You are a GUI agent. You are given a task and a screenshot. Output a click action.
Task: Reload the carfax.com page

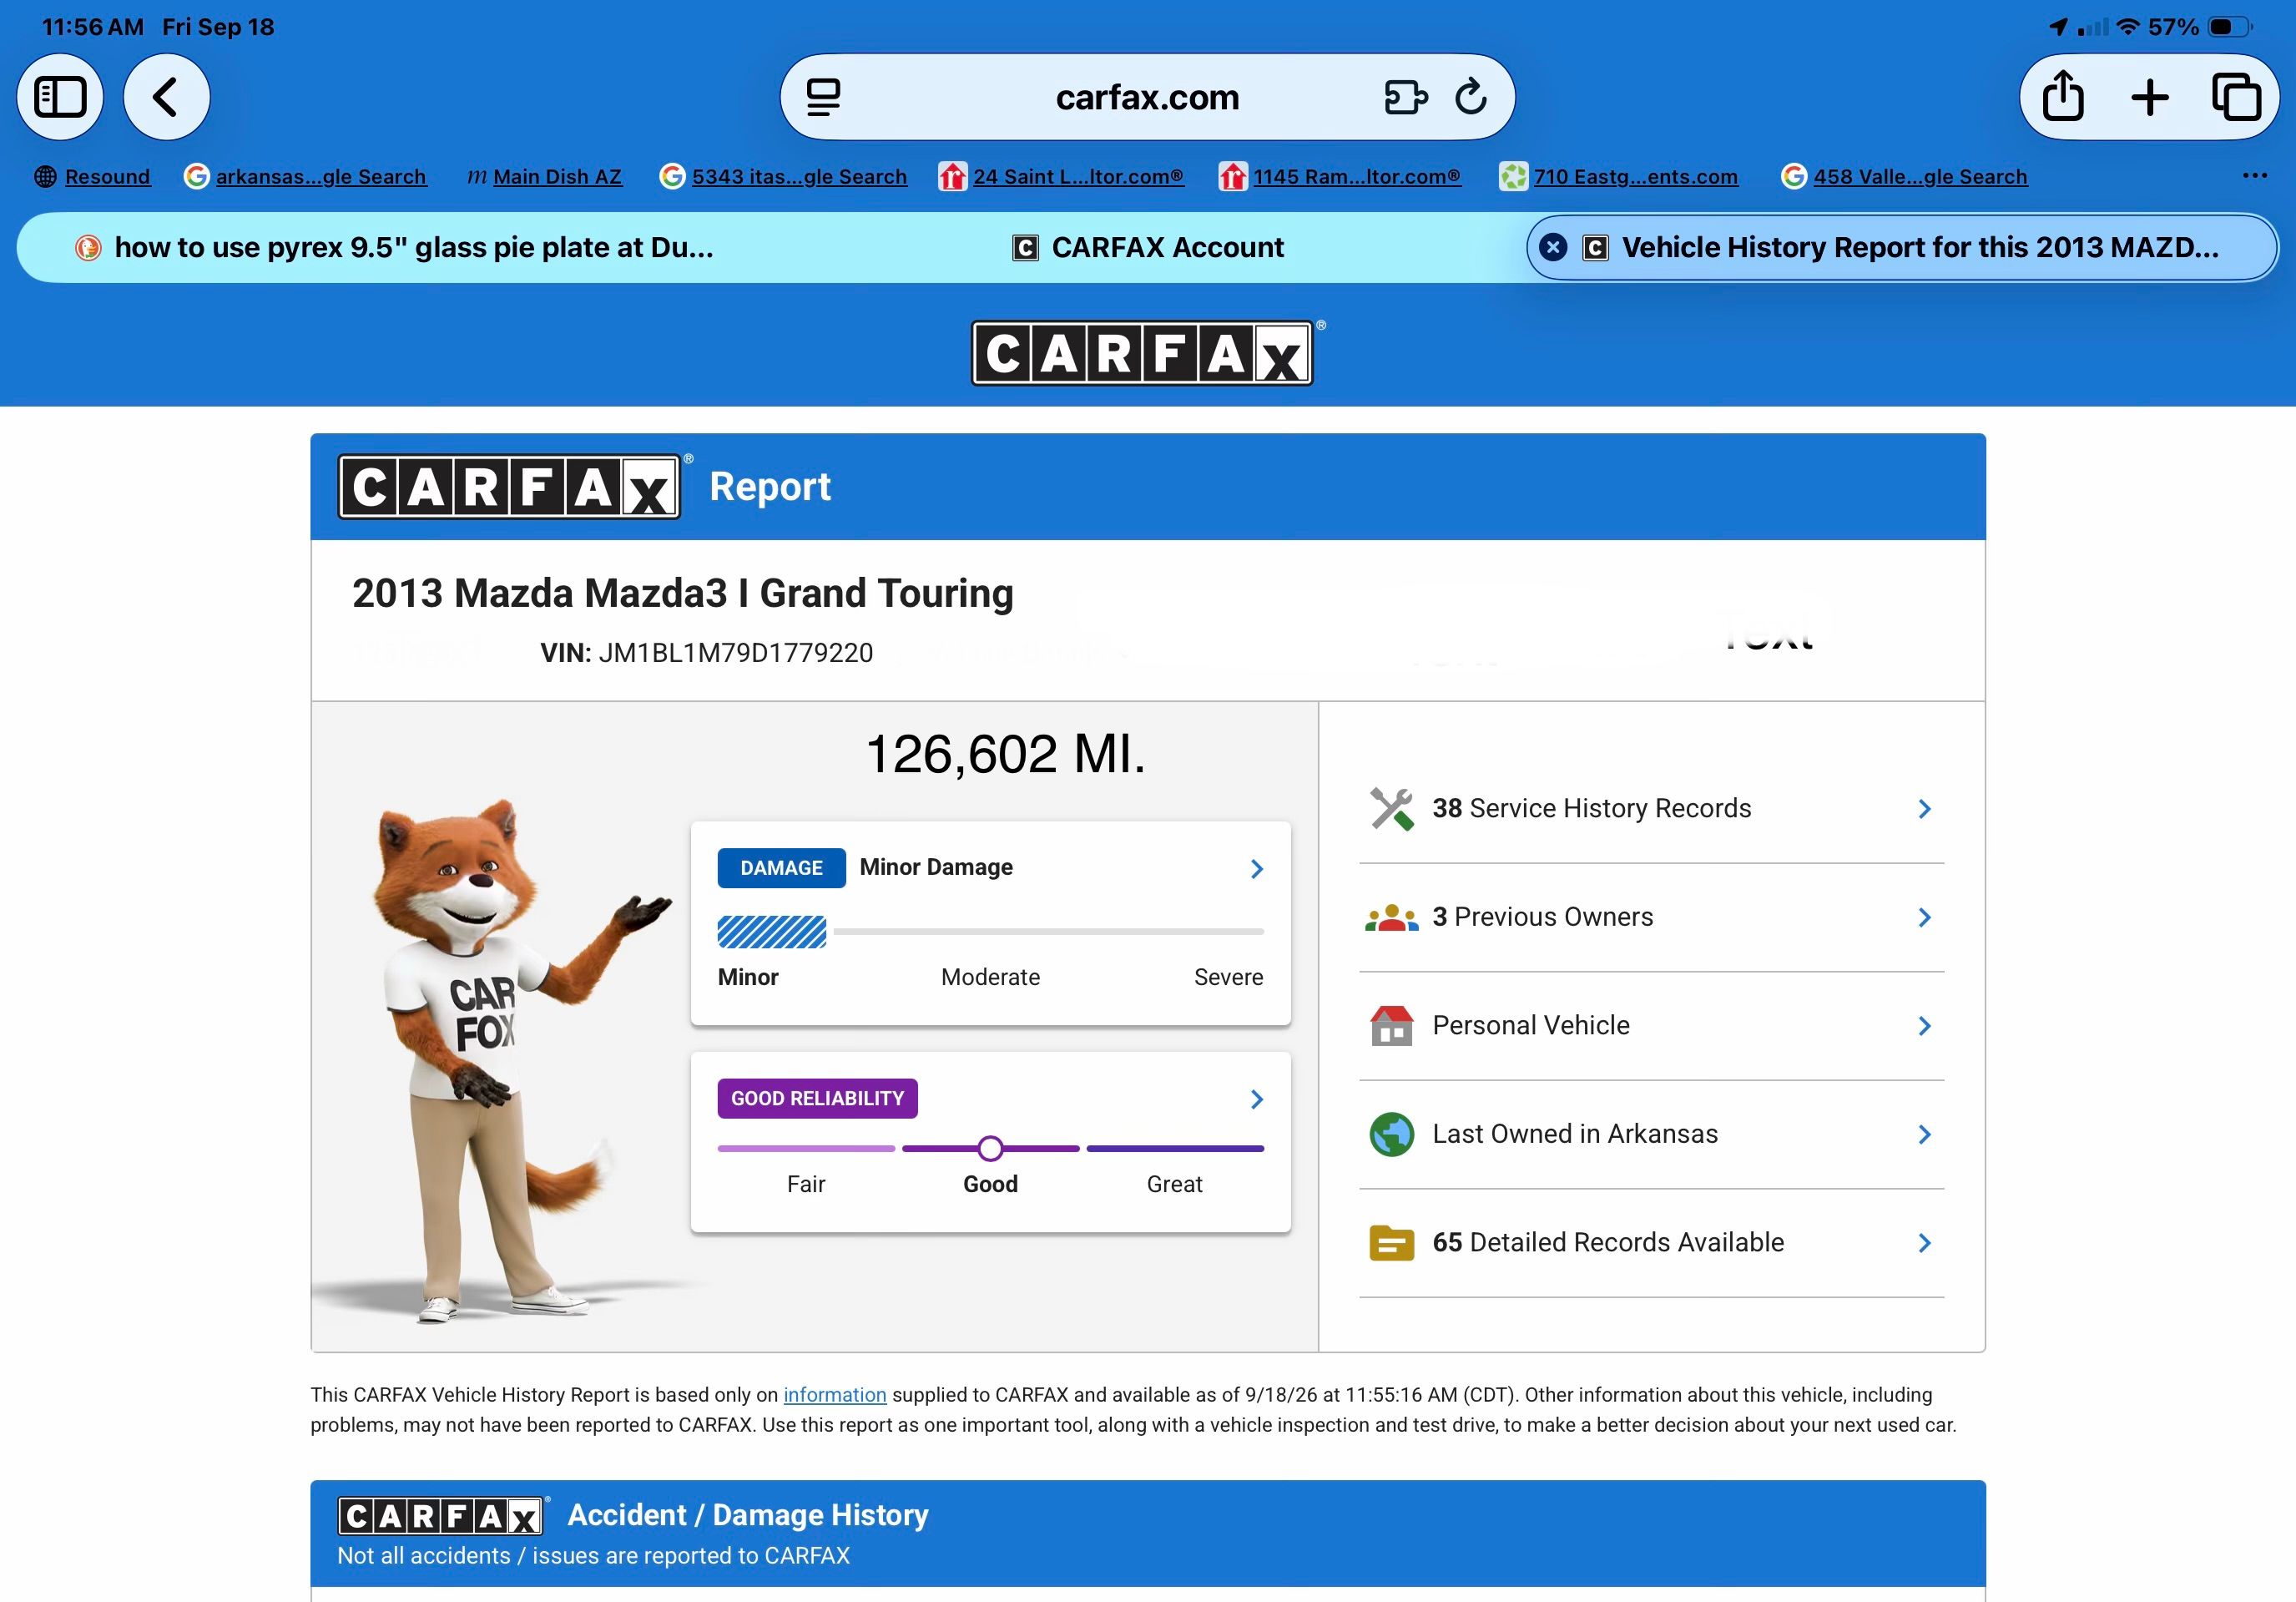pos(1471,97)
